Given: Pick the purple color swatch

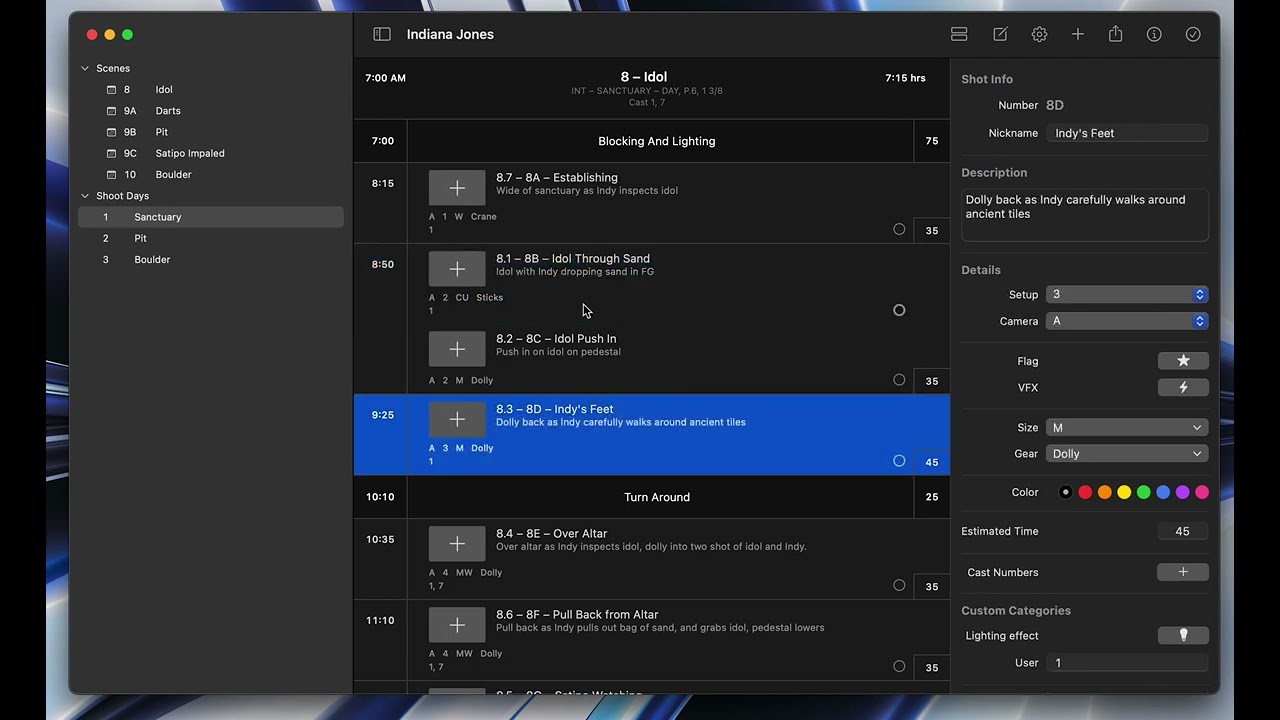Looking at the screenshot, I should click(x=1183, y=492).
